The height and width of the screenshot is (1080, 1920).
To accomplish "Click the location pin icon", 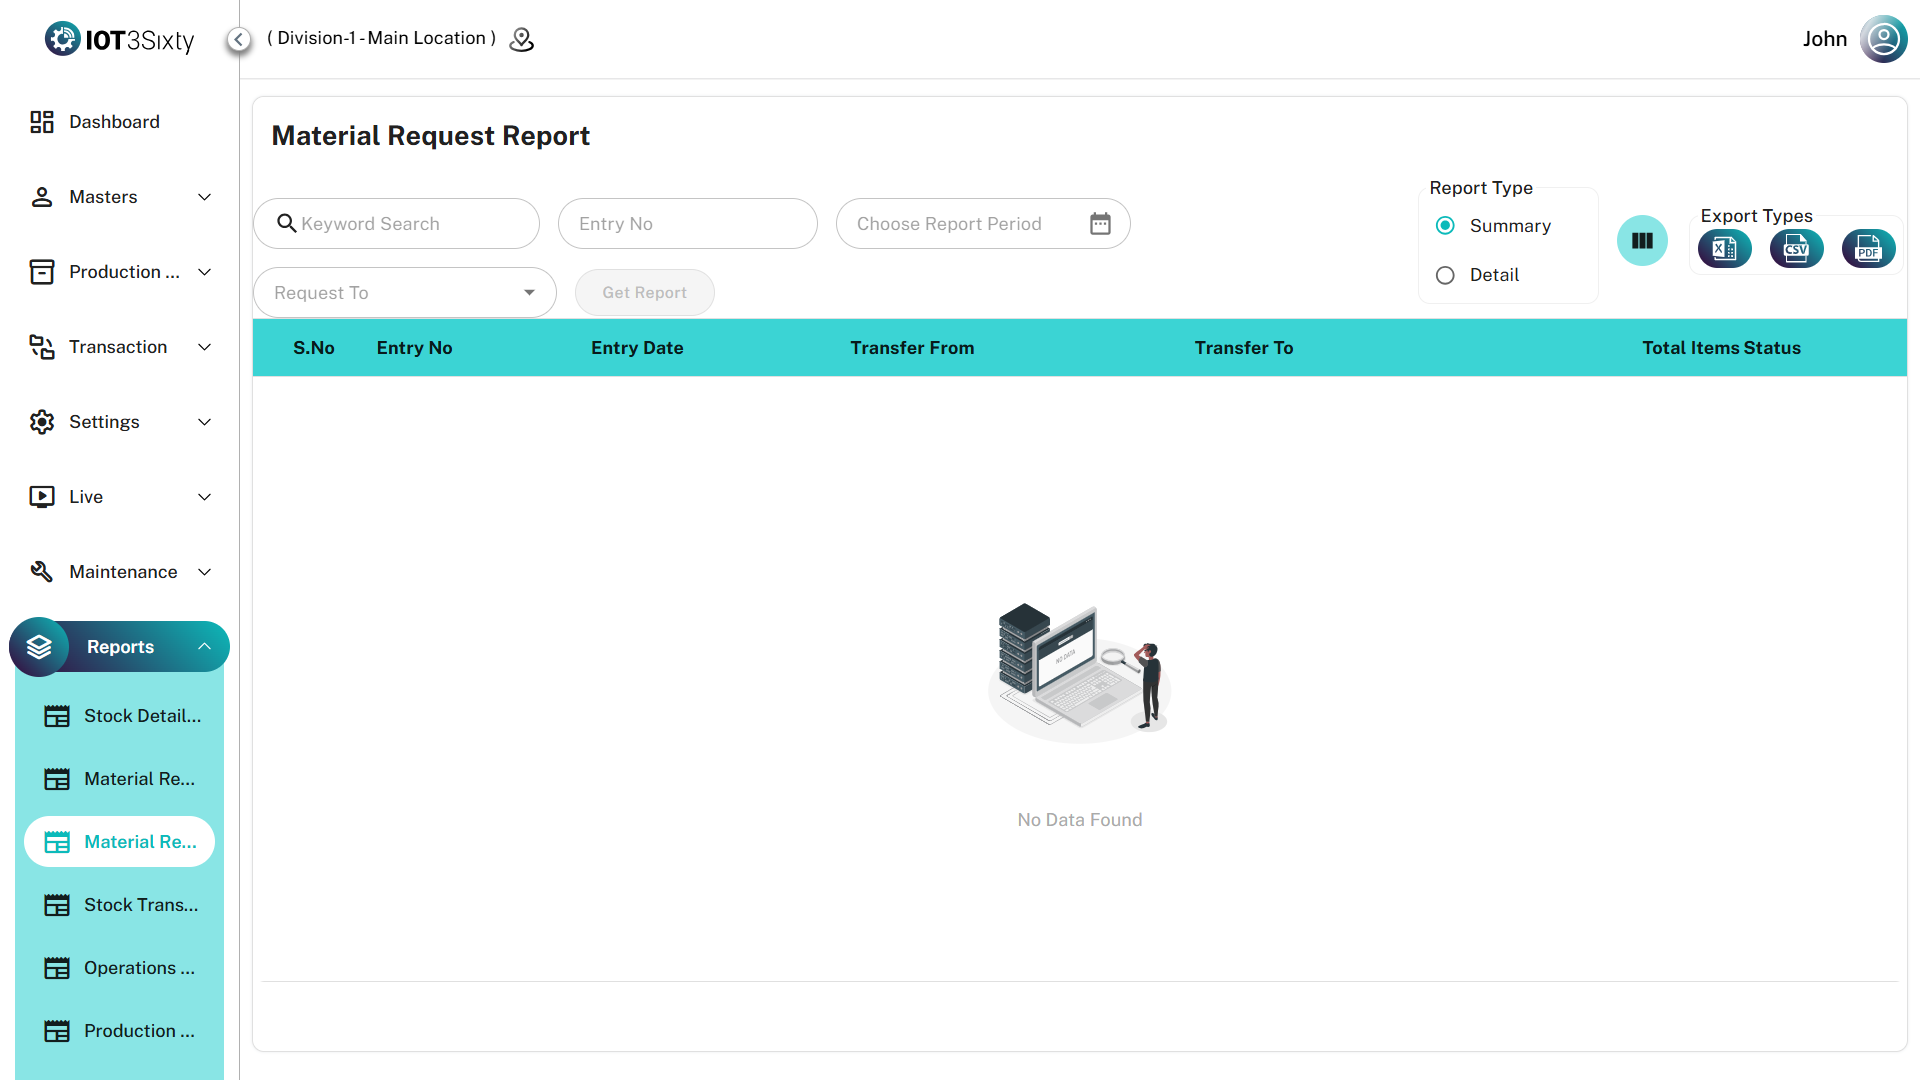I will [522, 40].
